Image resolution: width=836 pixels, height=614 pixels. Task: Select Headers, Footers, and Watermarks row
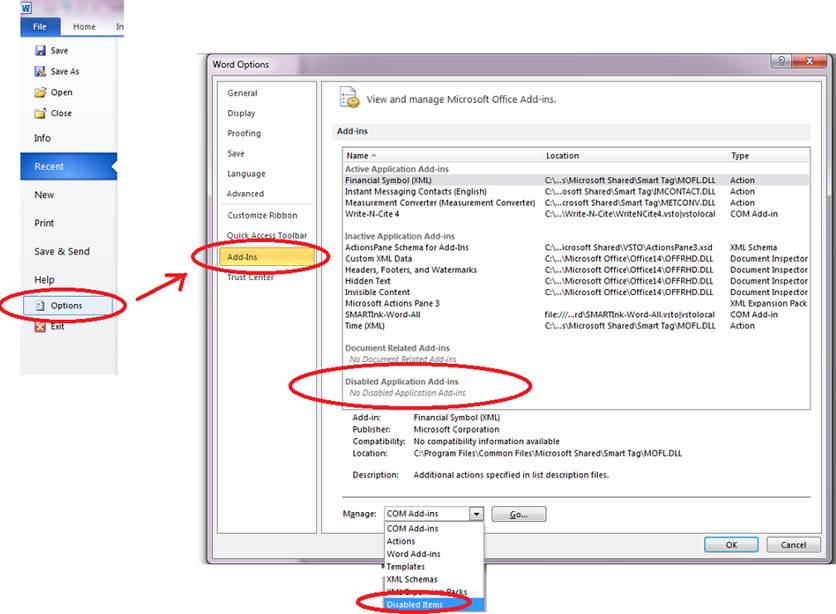576,270
